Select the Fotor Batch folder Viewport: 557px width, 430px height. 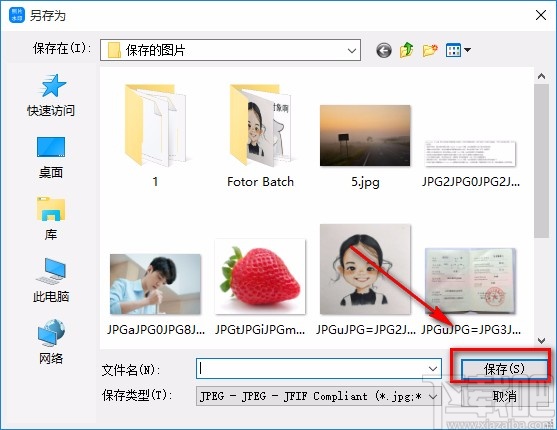(x=260, y=136)
